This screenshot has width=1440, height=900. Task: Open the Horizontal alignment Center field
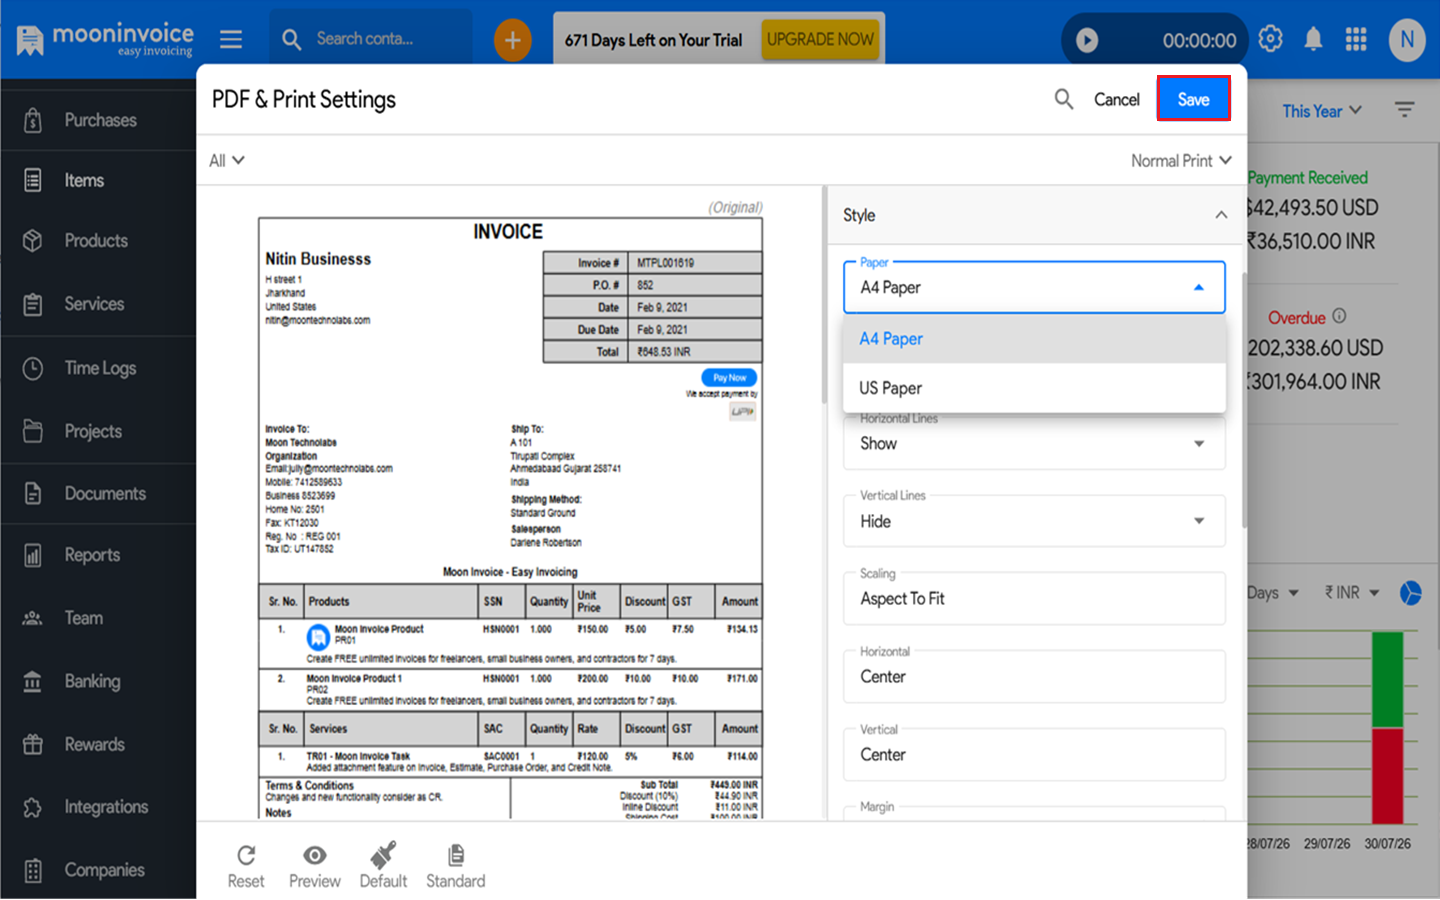pos(1034,676)
